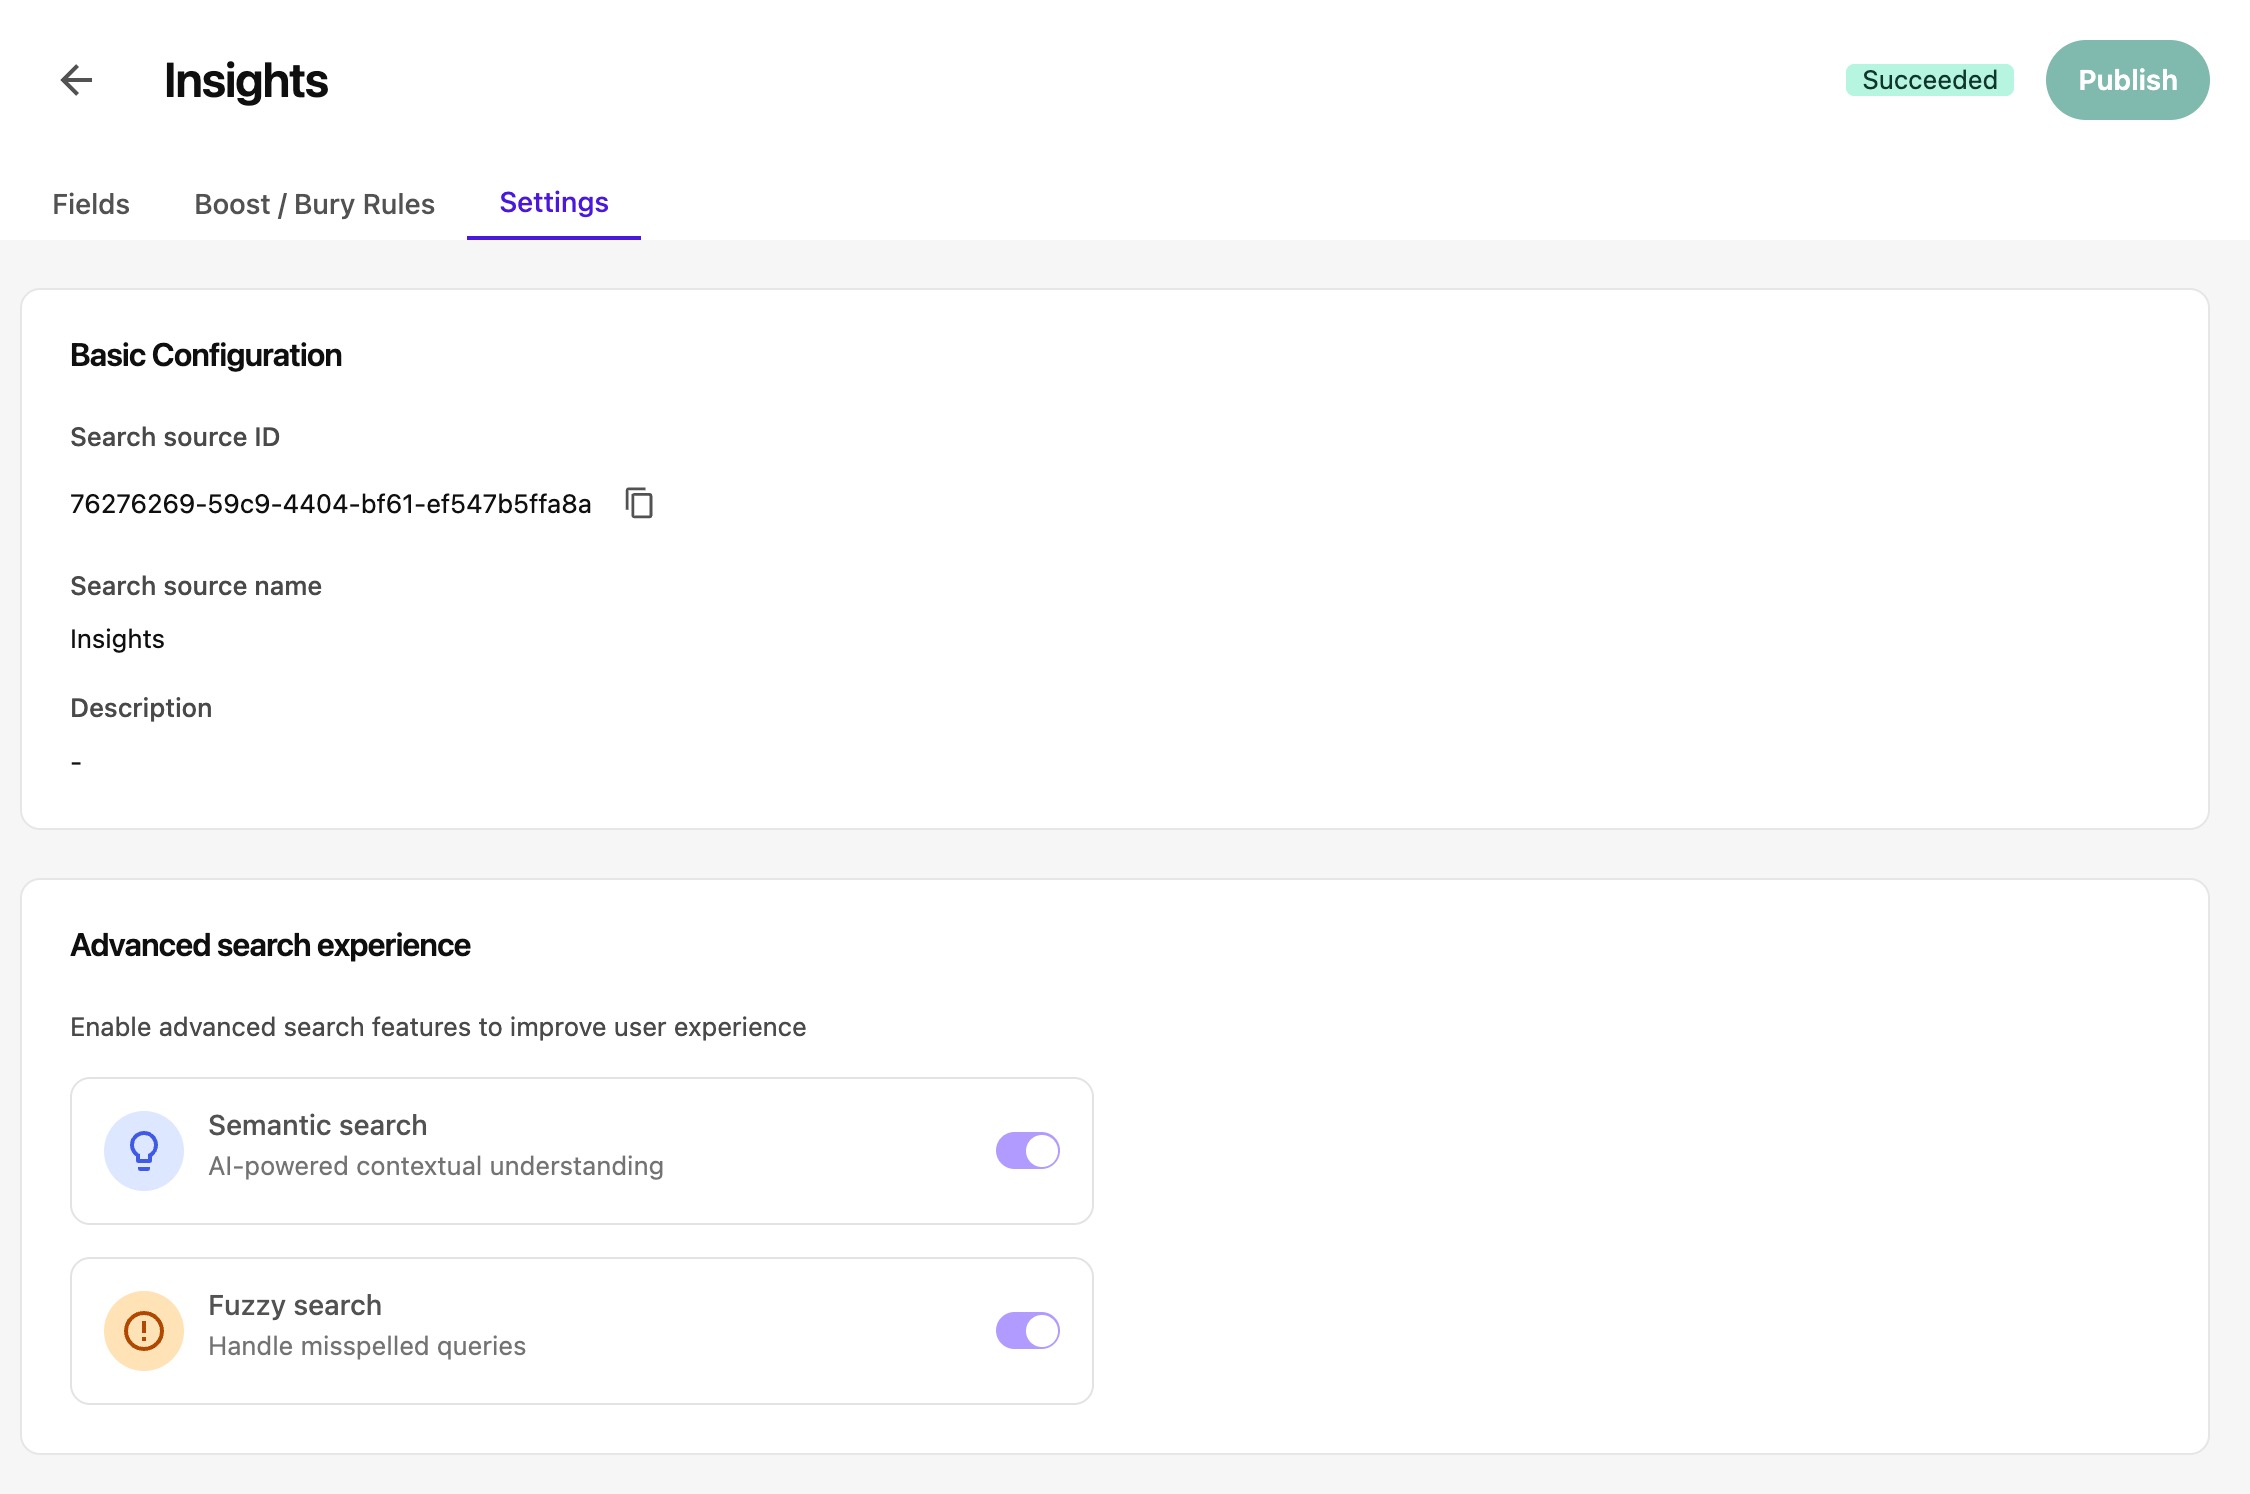Switch to the Fields tab
This screenshot has width=2250, height=1494.
point(90,204)
